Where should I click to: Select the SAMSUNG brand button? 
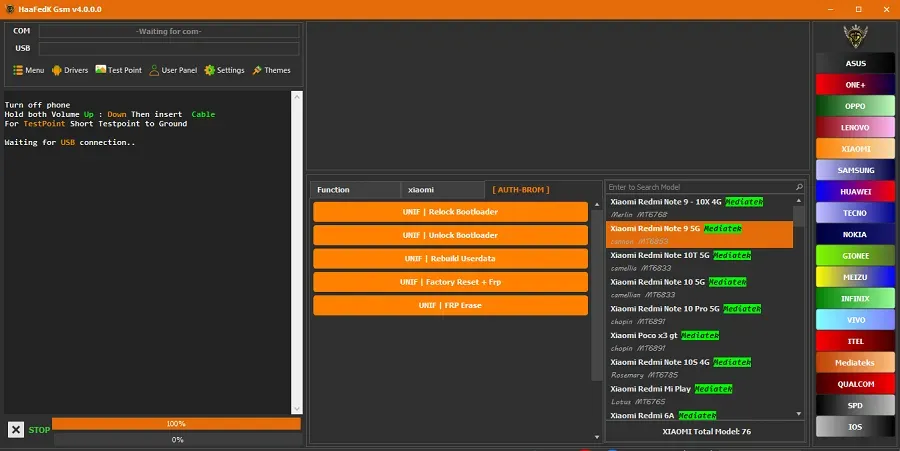tap(855, 170)
